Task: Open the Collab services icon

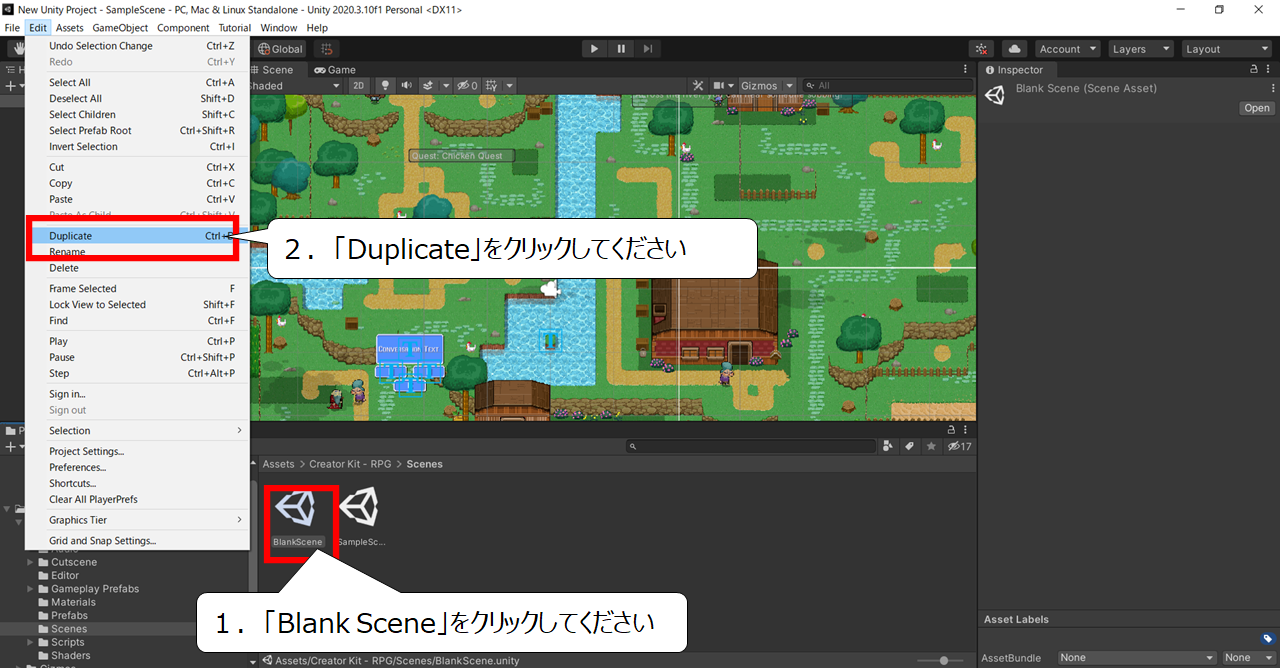Action: tap(982, 49)
